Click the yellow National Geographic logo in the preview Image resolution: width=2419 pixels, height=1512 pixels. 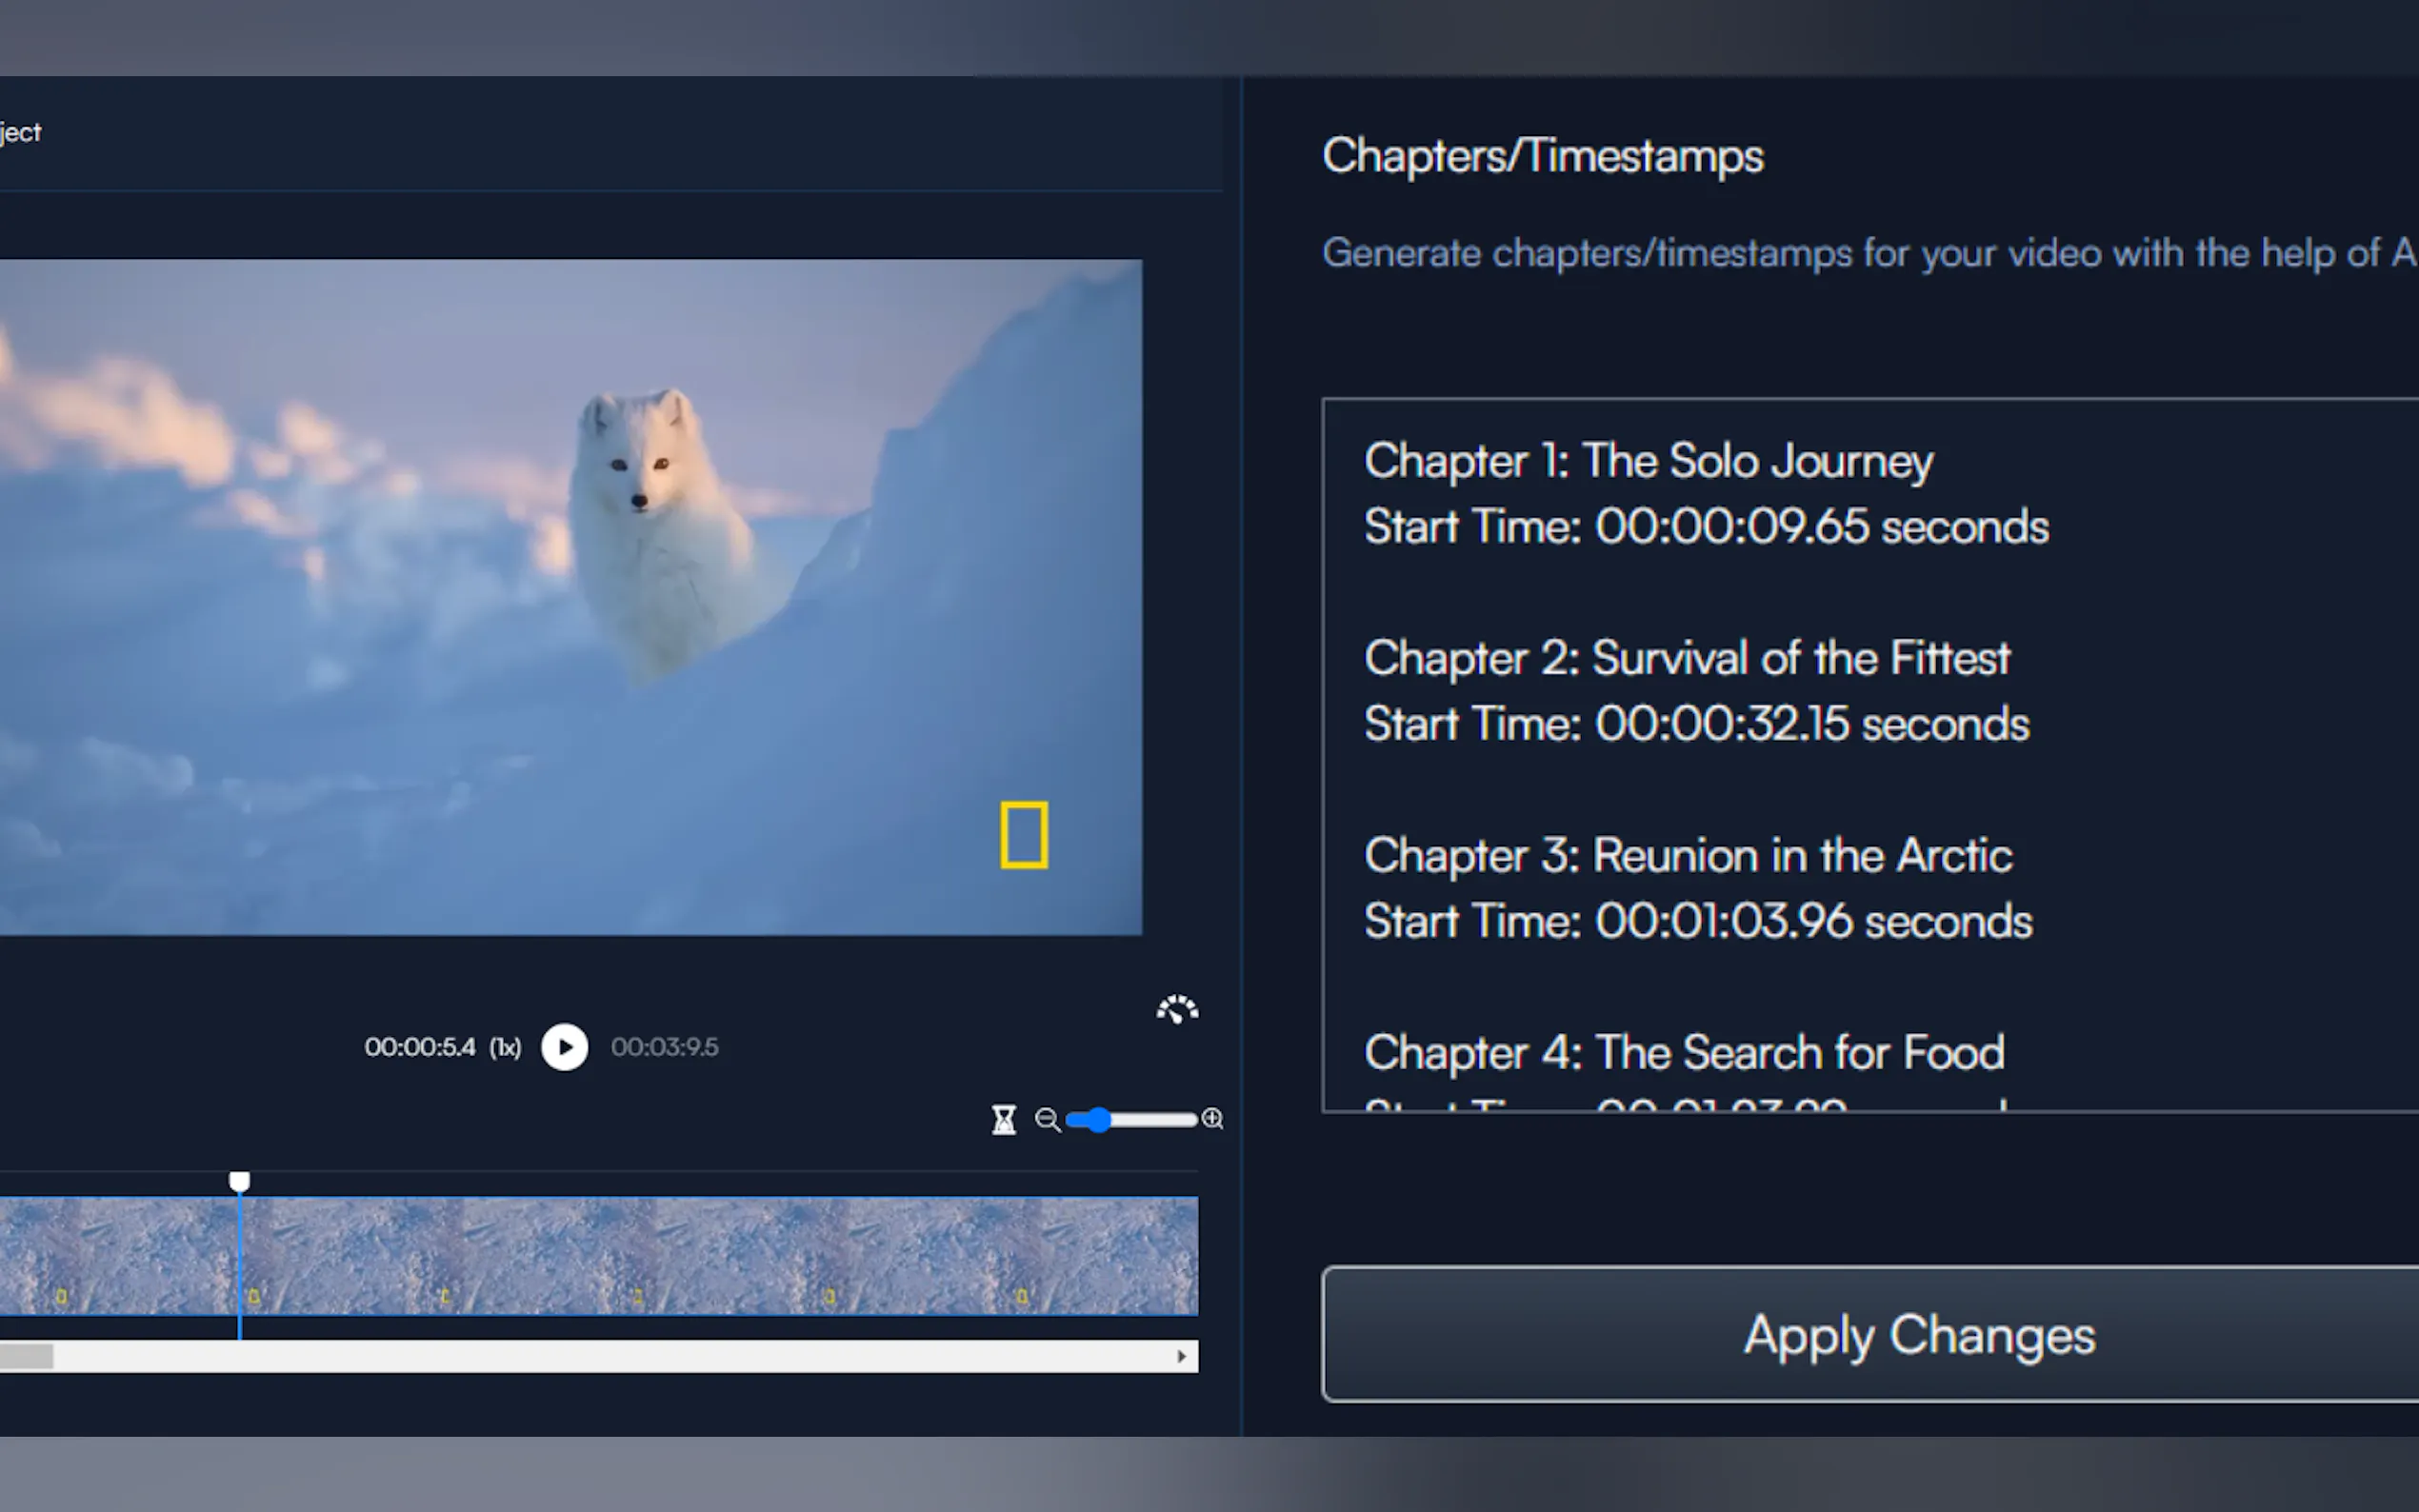(x=1023, y=835)
